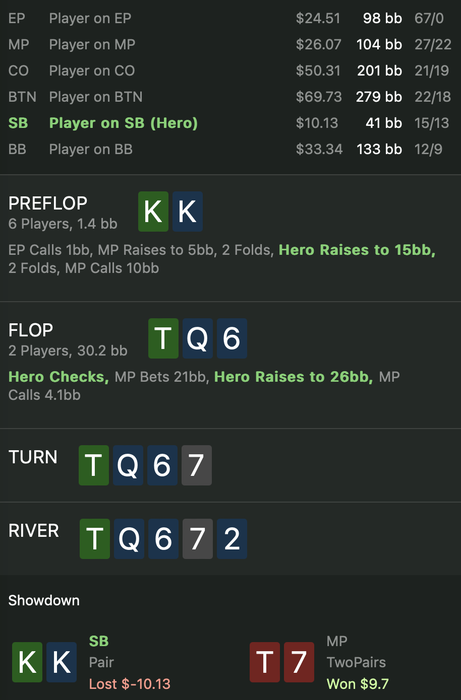
Task: Click the PREFLOP section heading
Action: 48,204
